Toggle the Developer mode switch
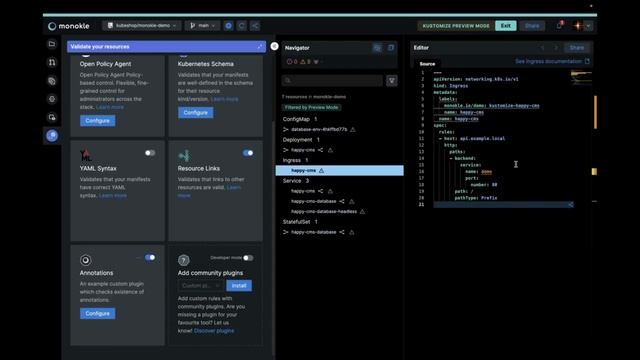 [x=248, y=258]
